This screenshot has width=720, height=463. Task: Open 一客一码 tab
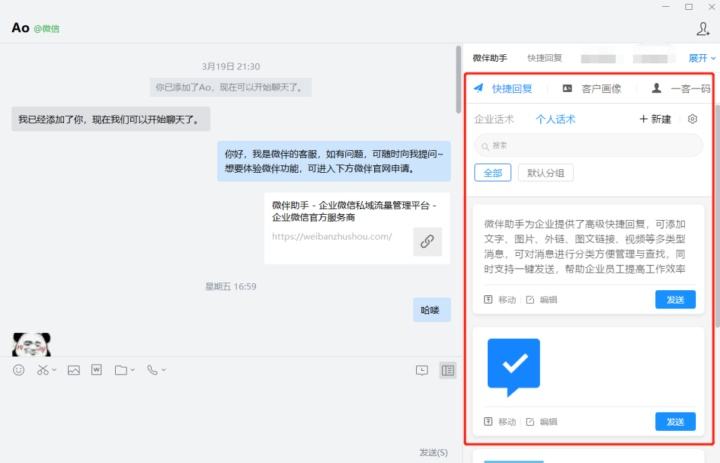point(681,89)
